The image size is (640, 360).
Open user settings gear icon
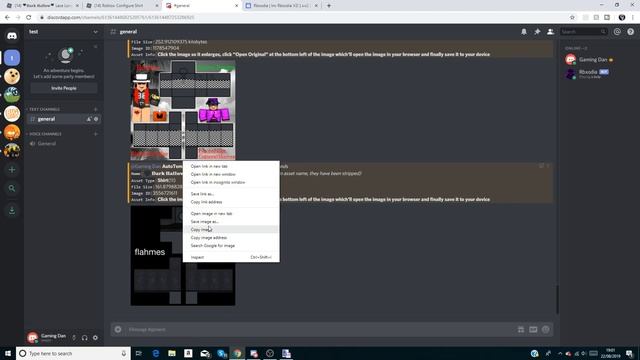[95, 338]
